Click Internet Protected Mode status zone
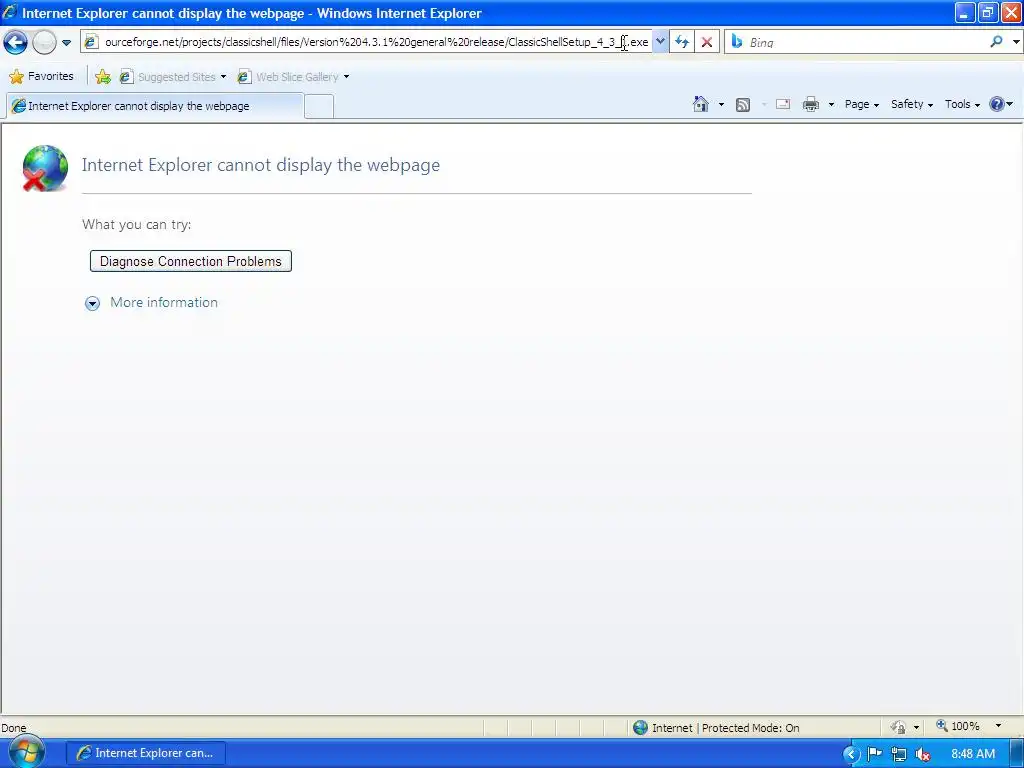Screen dimensions: 1024x768 point(716,728)
